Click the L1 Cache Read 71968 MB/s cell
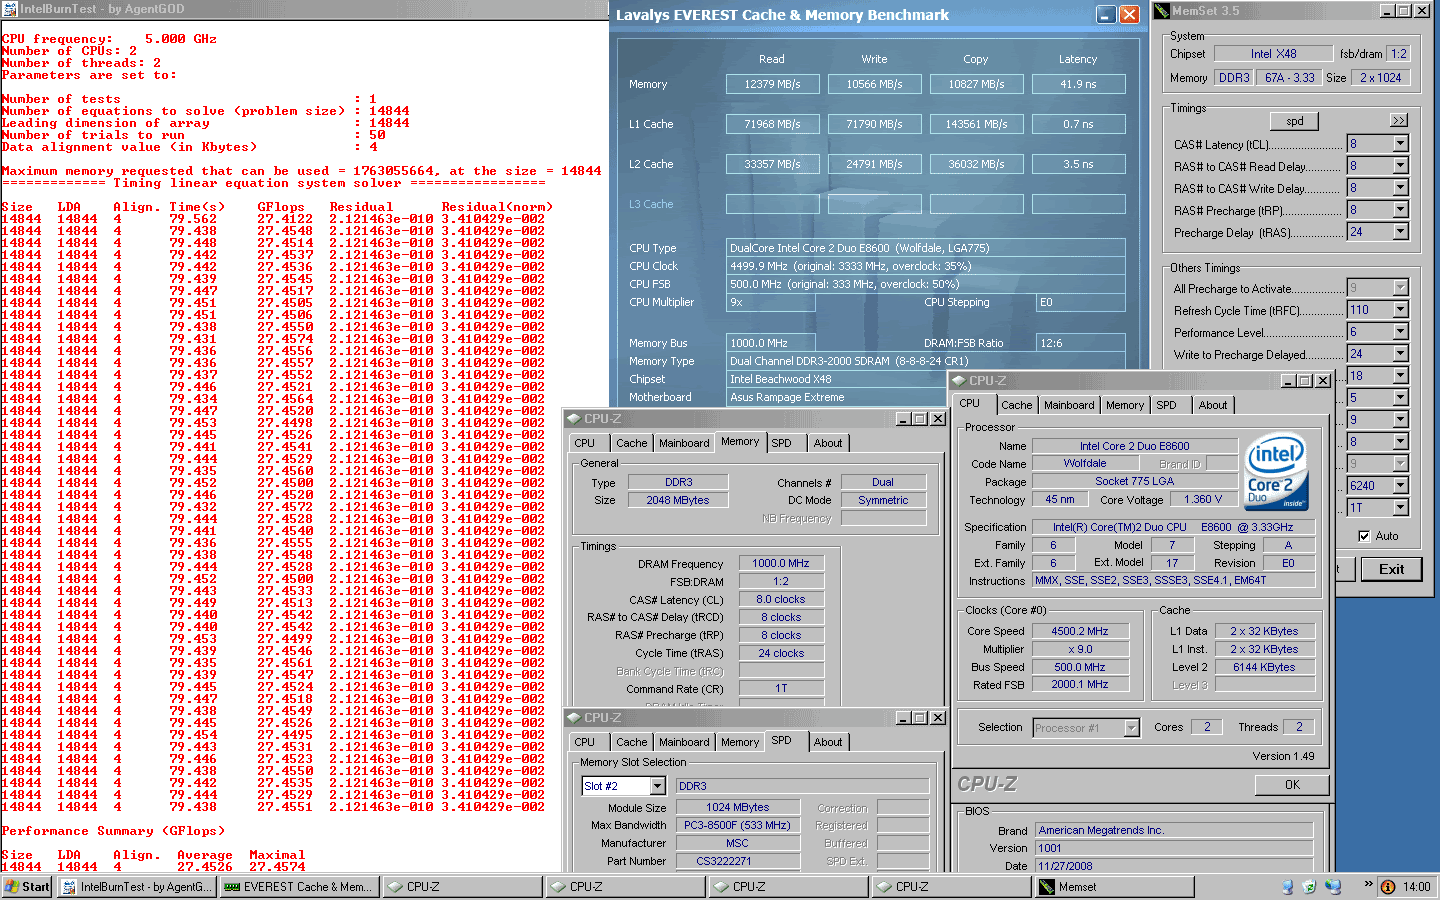The image size is (1440, 900). click(772, 124)
